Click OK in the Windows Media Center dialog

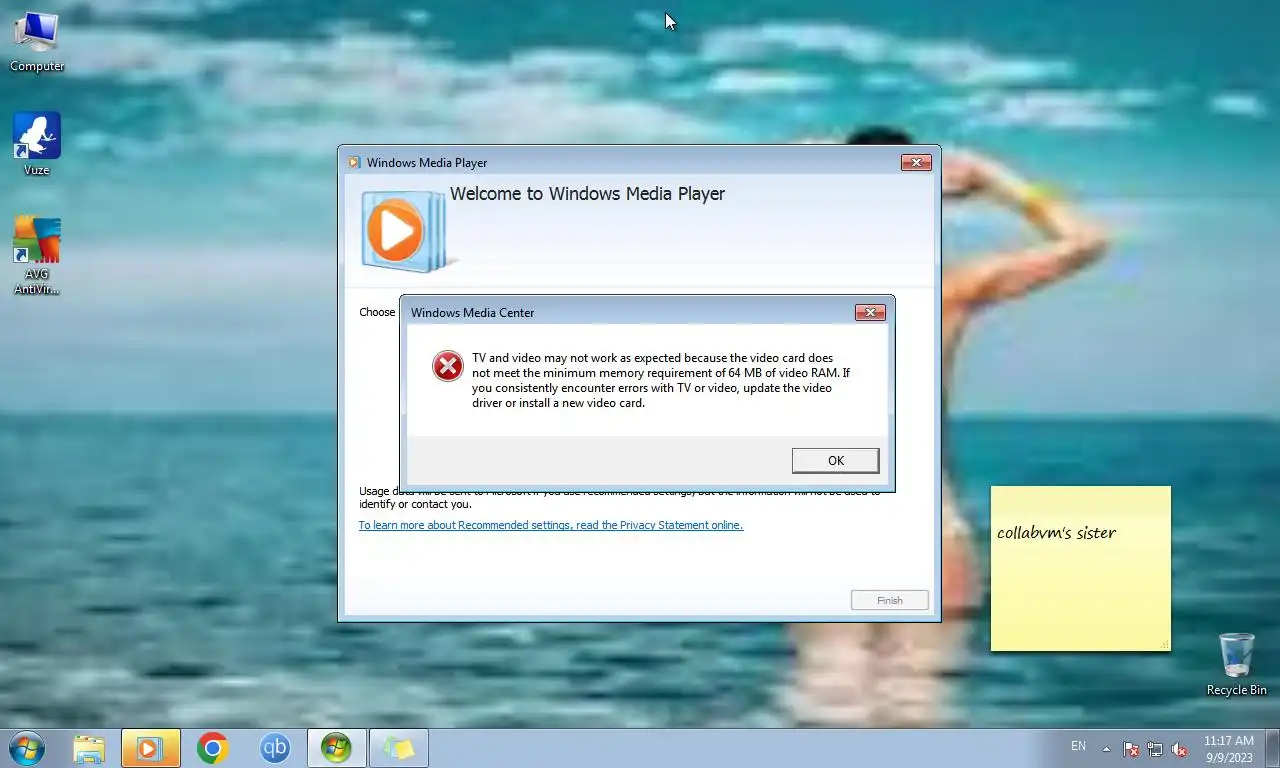(835, 460)
